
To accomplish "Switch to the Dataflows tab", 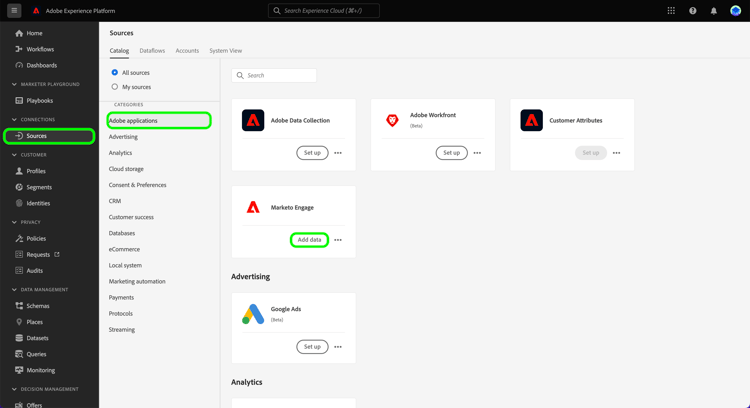I will click(152, 51).
